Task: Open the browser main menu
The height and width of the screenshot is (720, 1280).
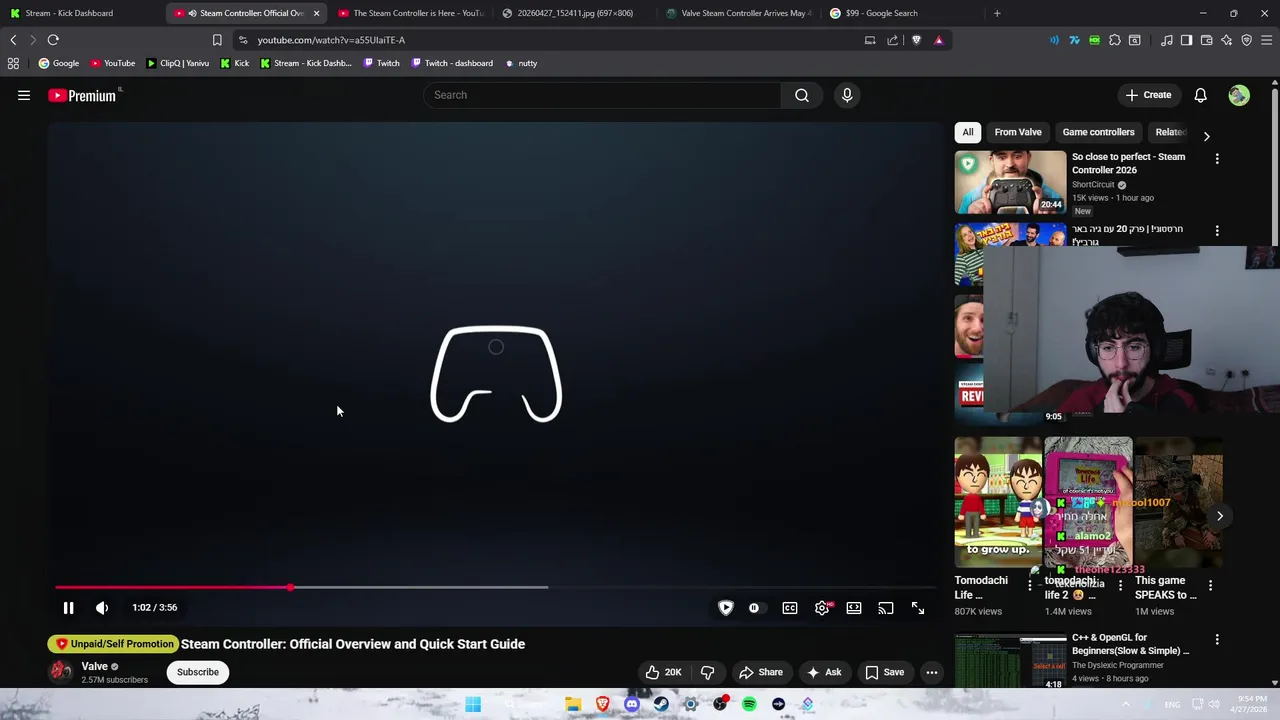Action: pyautogui.click(x=1267, y=40)
